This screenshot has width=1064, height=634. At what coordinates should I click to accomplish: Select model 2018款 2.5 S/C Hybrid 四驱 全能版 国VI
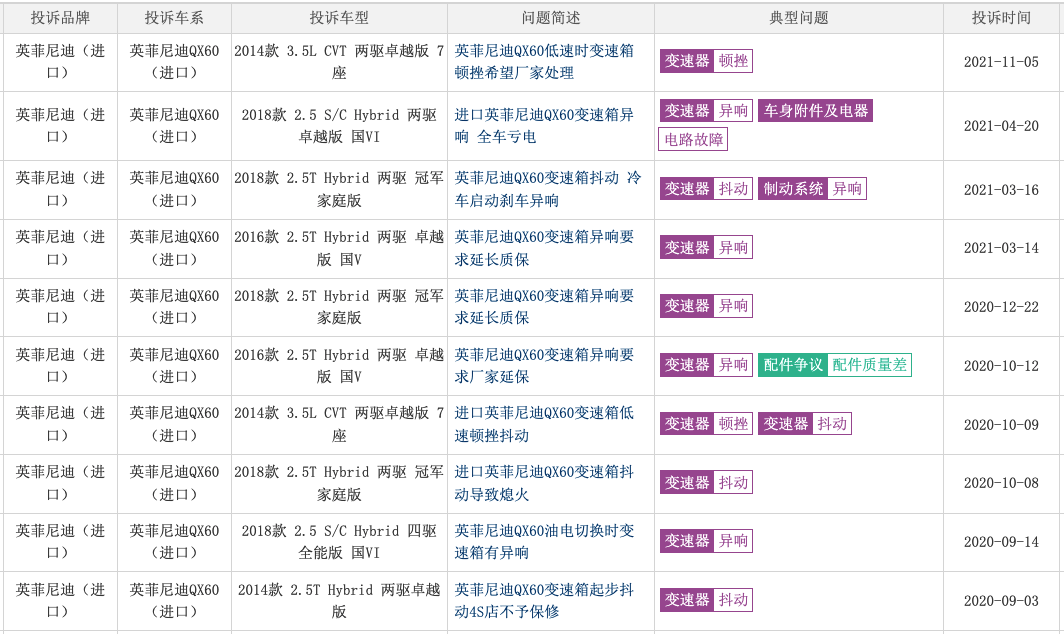click(339, 542)
